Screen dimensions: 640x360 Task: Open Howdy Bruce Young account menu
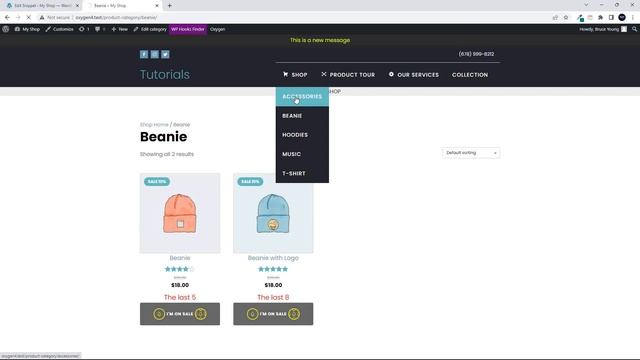point(603,29)
